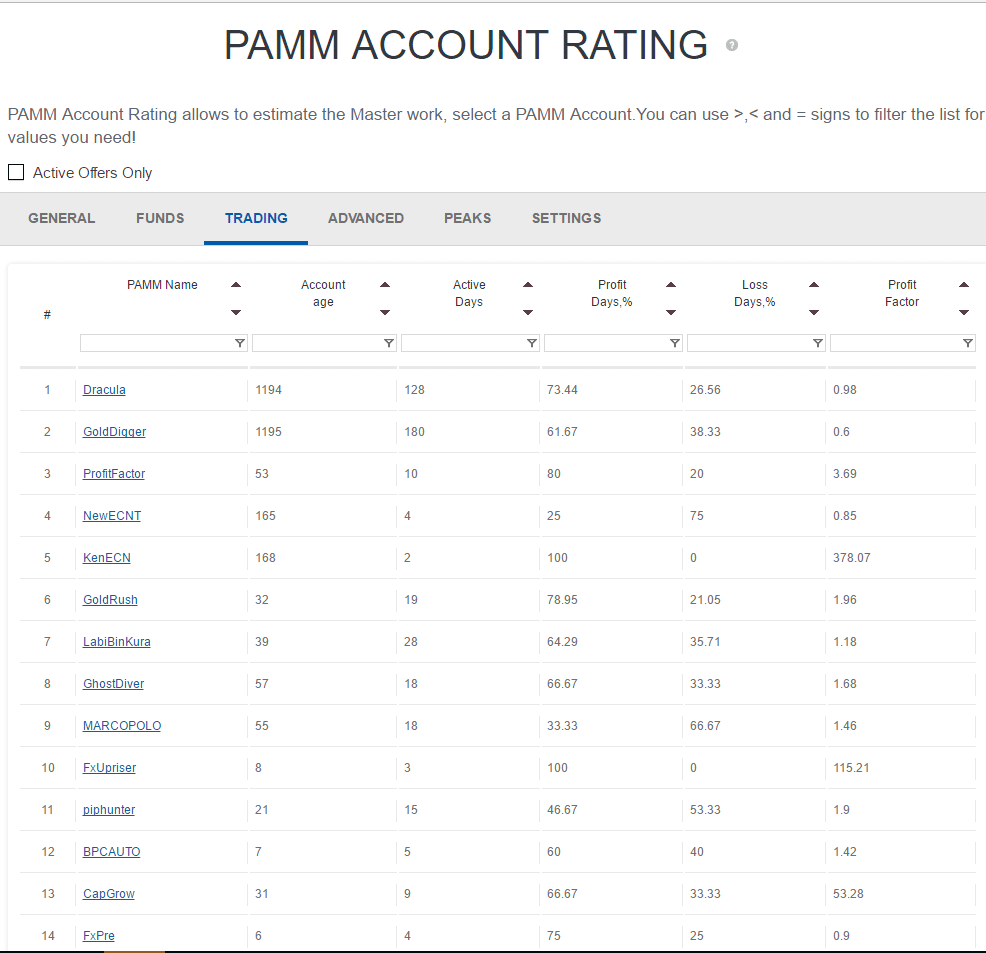Open filter funnel for Loss Days,% column
986x953 pixels.
click(x=818, y=343)
